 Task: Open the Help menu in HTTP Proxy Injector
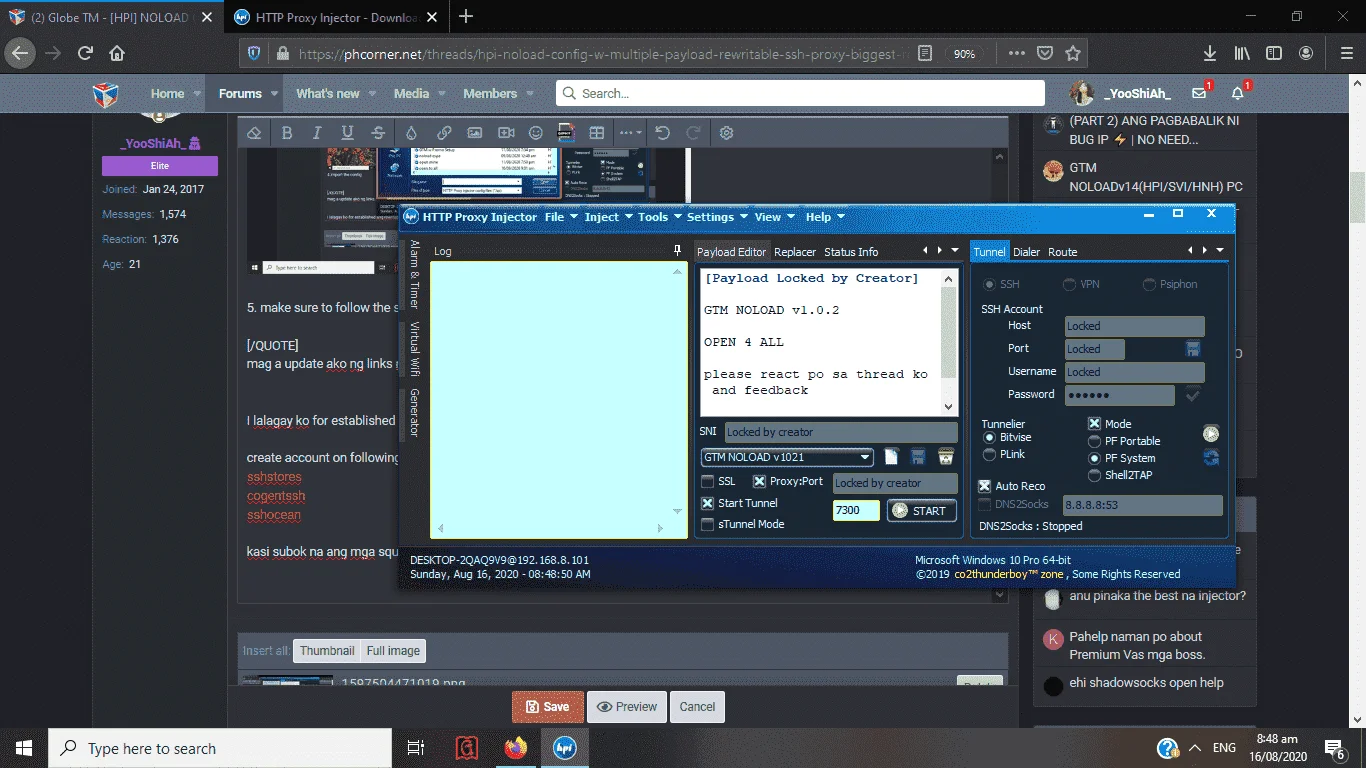825,217
